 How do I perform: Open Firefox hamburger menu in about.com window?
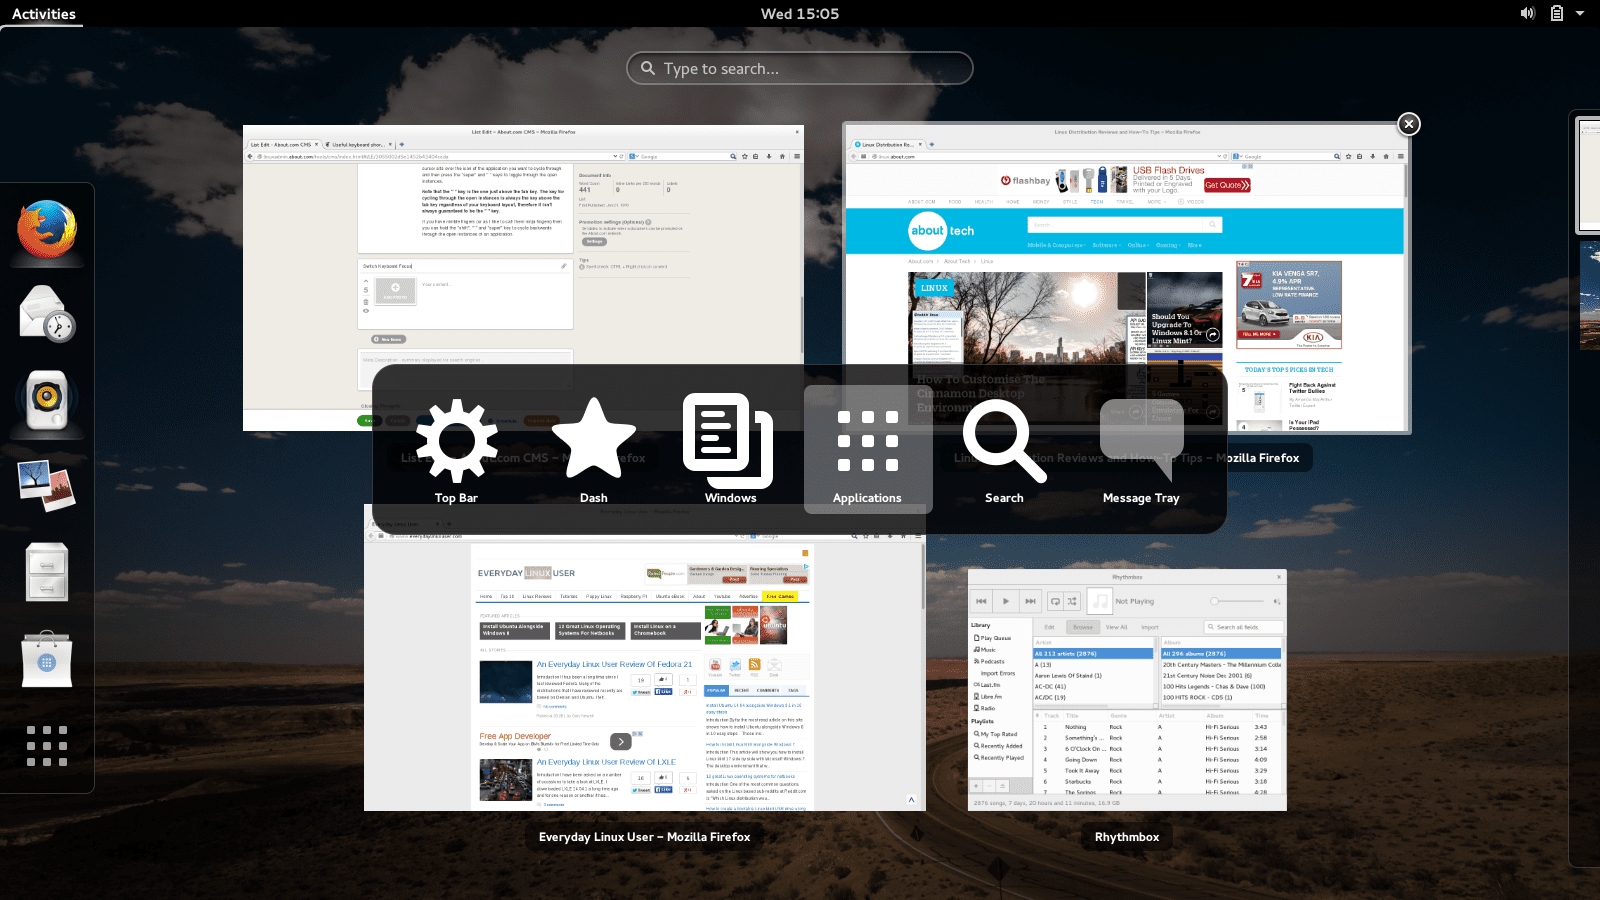point(1401,156)
